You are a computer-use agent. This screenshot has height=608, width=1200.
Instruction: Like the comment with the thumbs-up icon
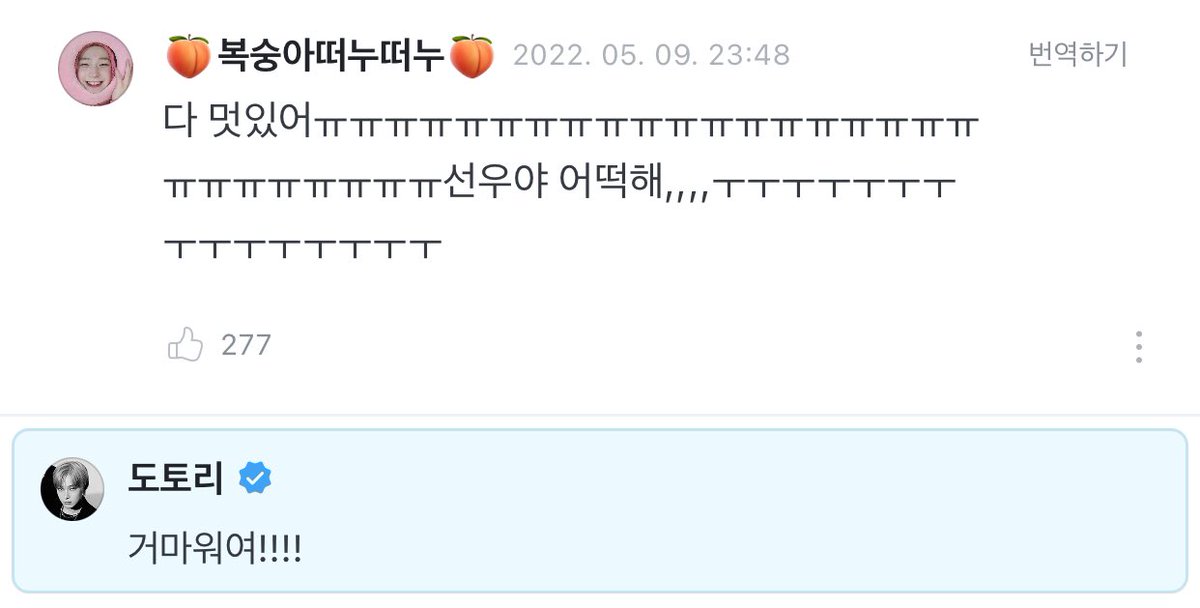185,346
